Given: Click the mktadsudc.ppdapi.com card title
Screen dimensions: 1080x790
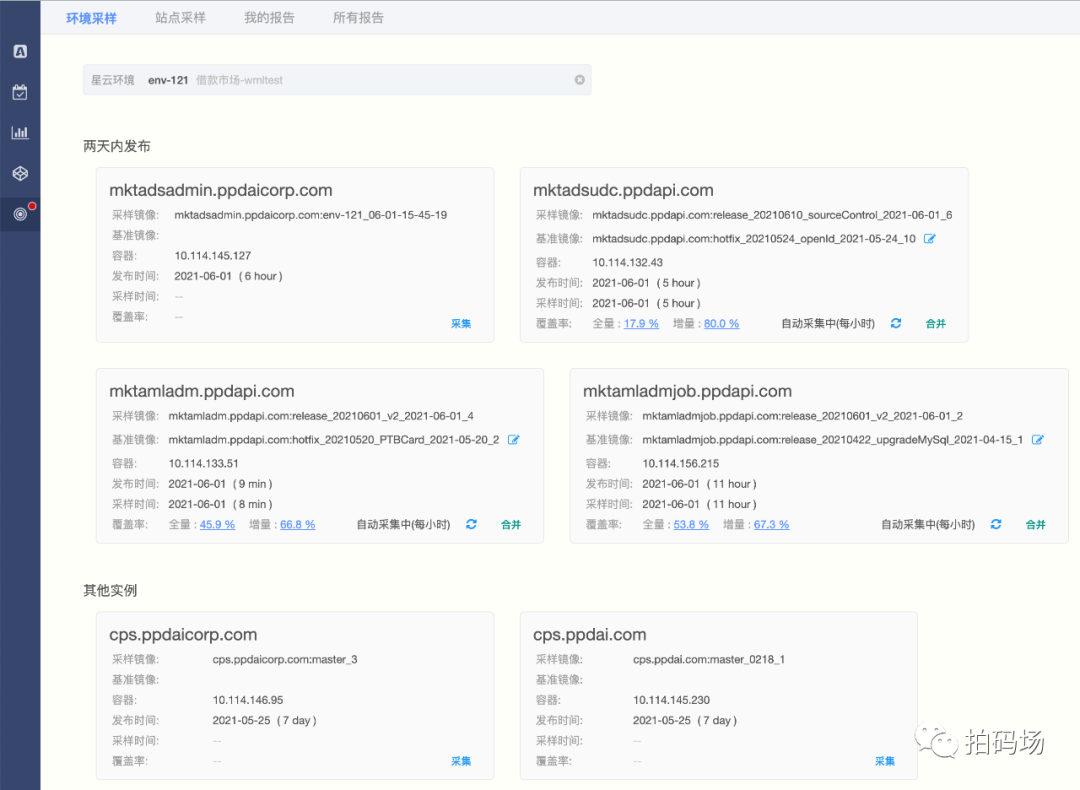Looking at the screenshot, I should coord(623,190).
